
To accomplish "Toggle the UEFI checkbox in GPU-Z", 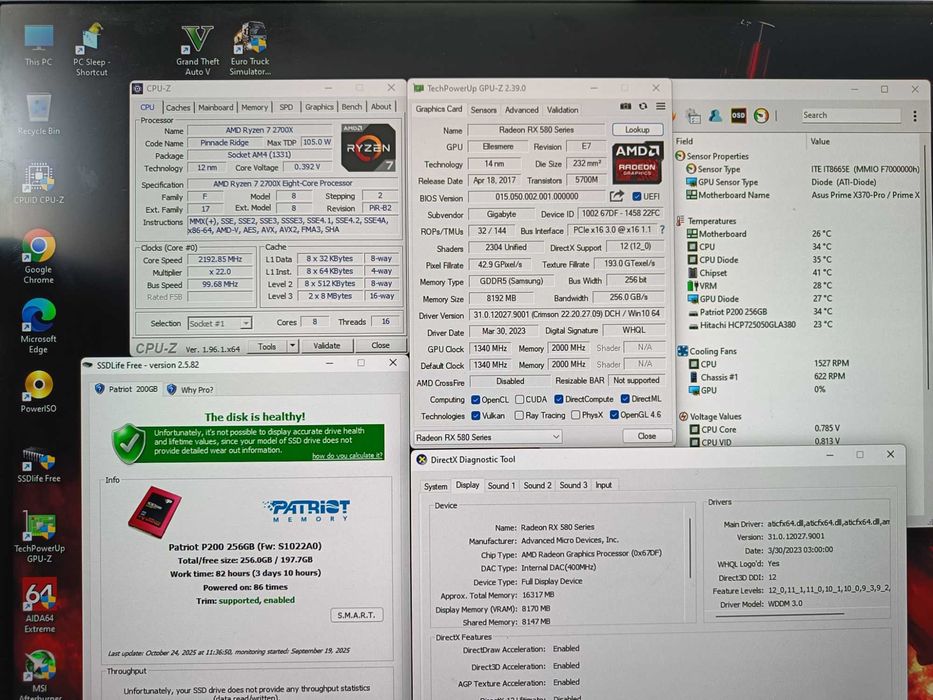I will point(637,196).
